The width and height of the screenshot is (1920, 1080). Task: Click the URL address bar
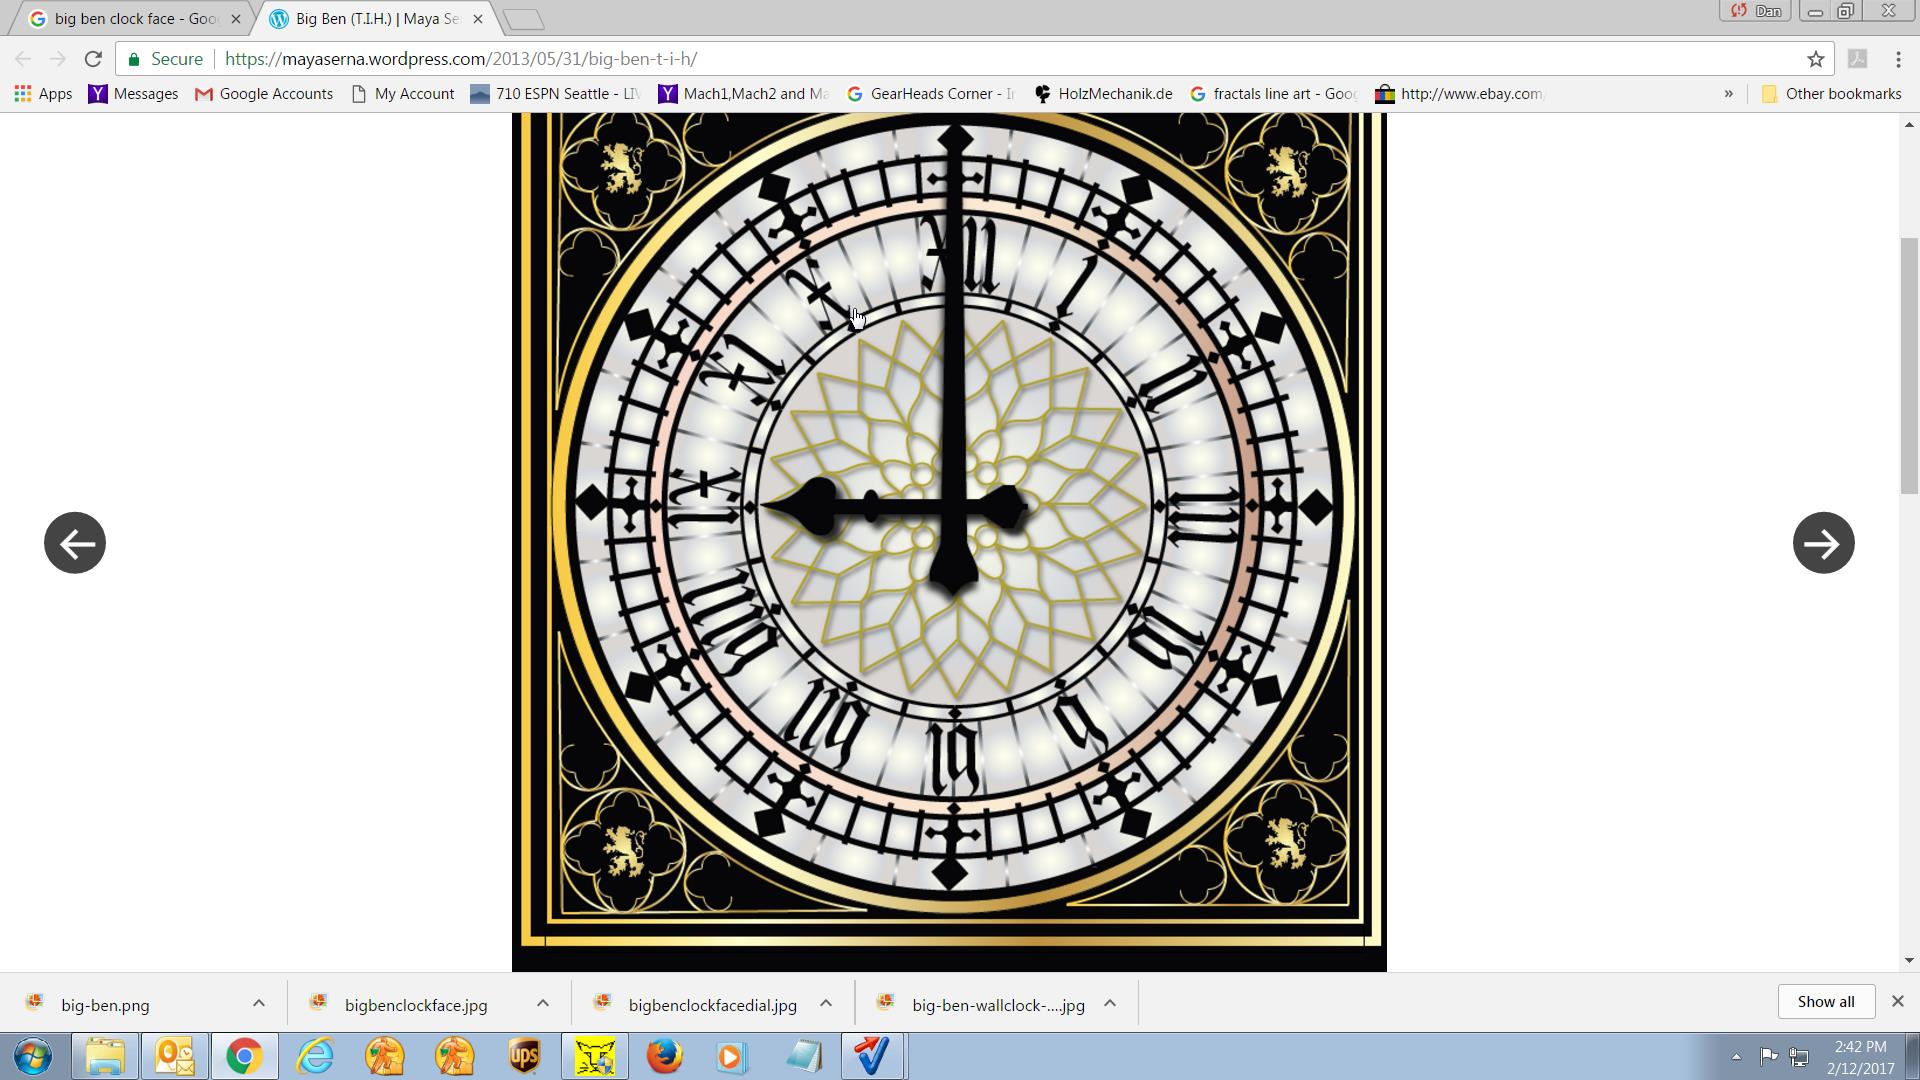point(900,59)
